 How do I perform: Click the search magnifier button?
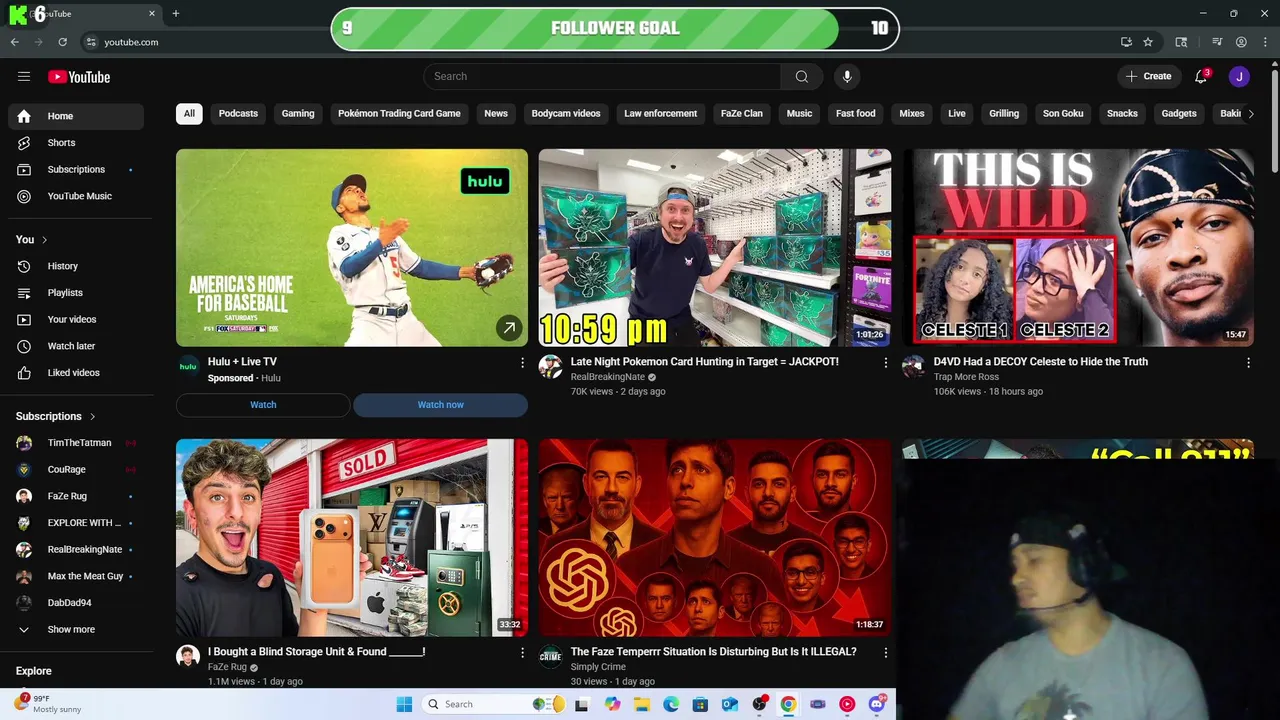pyautogui.click(x=801, y=77)
